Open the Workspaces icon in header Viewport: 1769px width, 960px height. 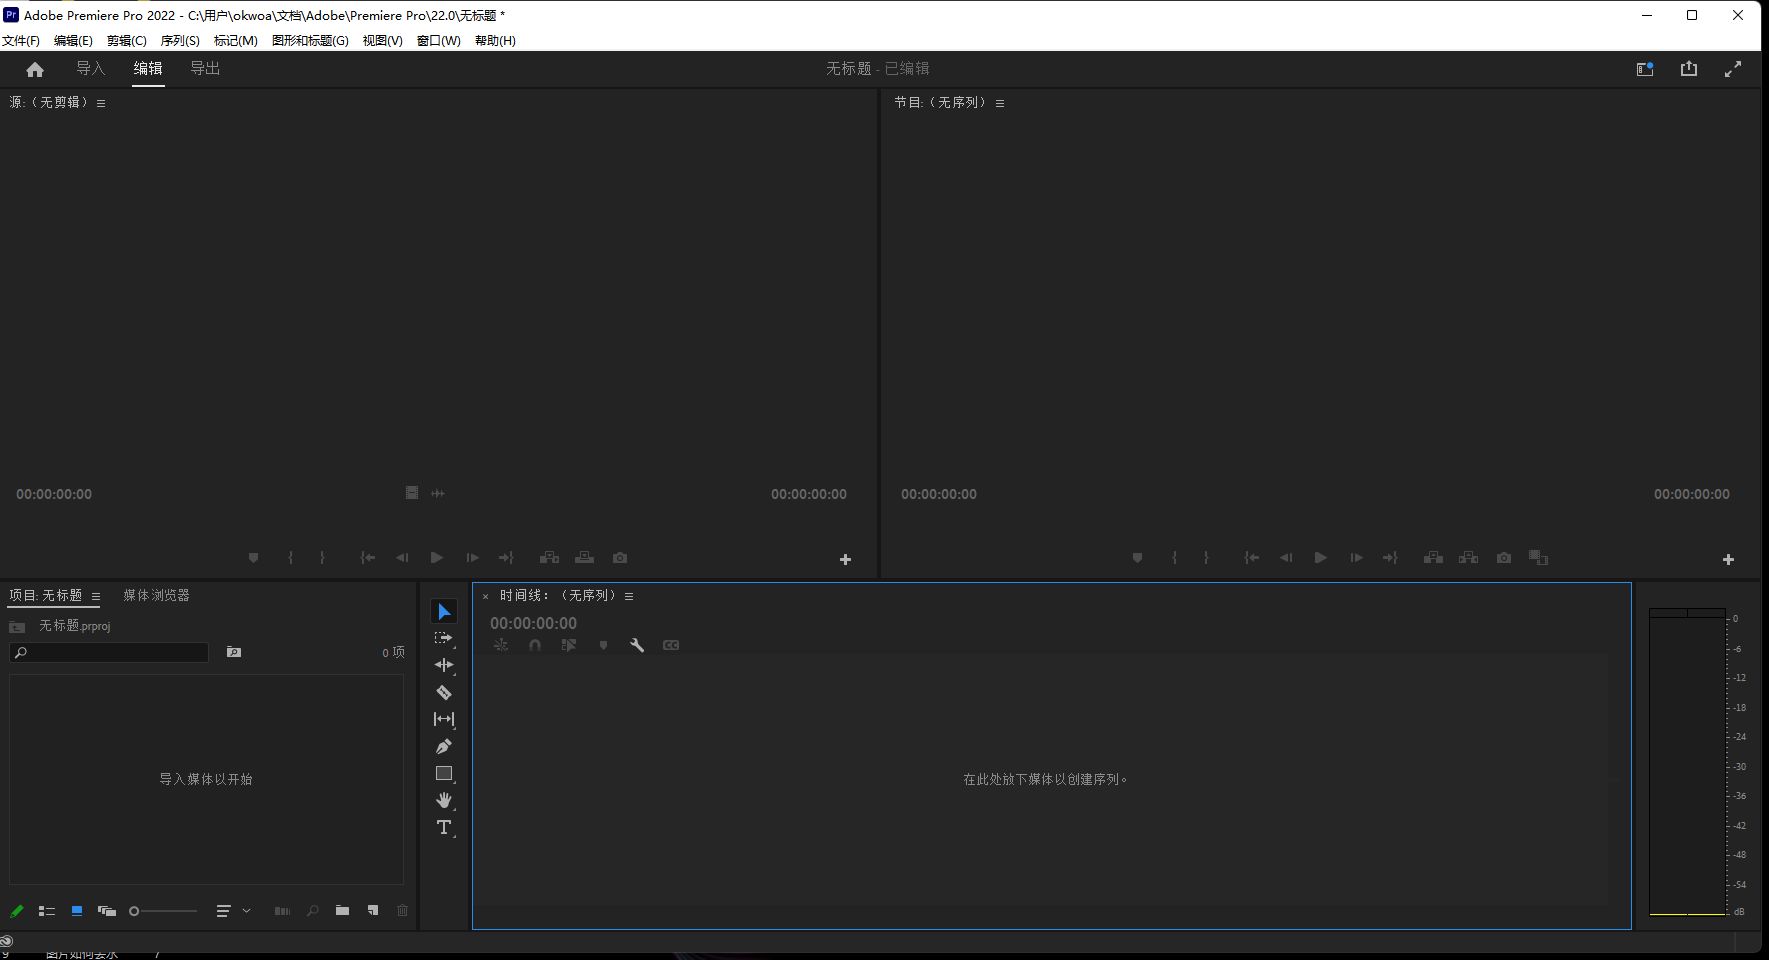(1645, 69)
